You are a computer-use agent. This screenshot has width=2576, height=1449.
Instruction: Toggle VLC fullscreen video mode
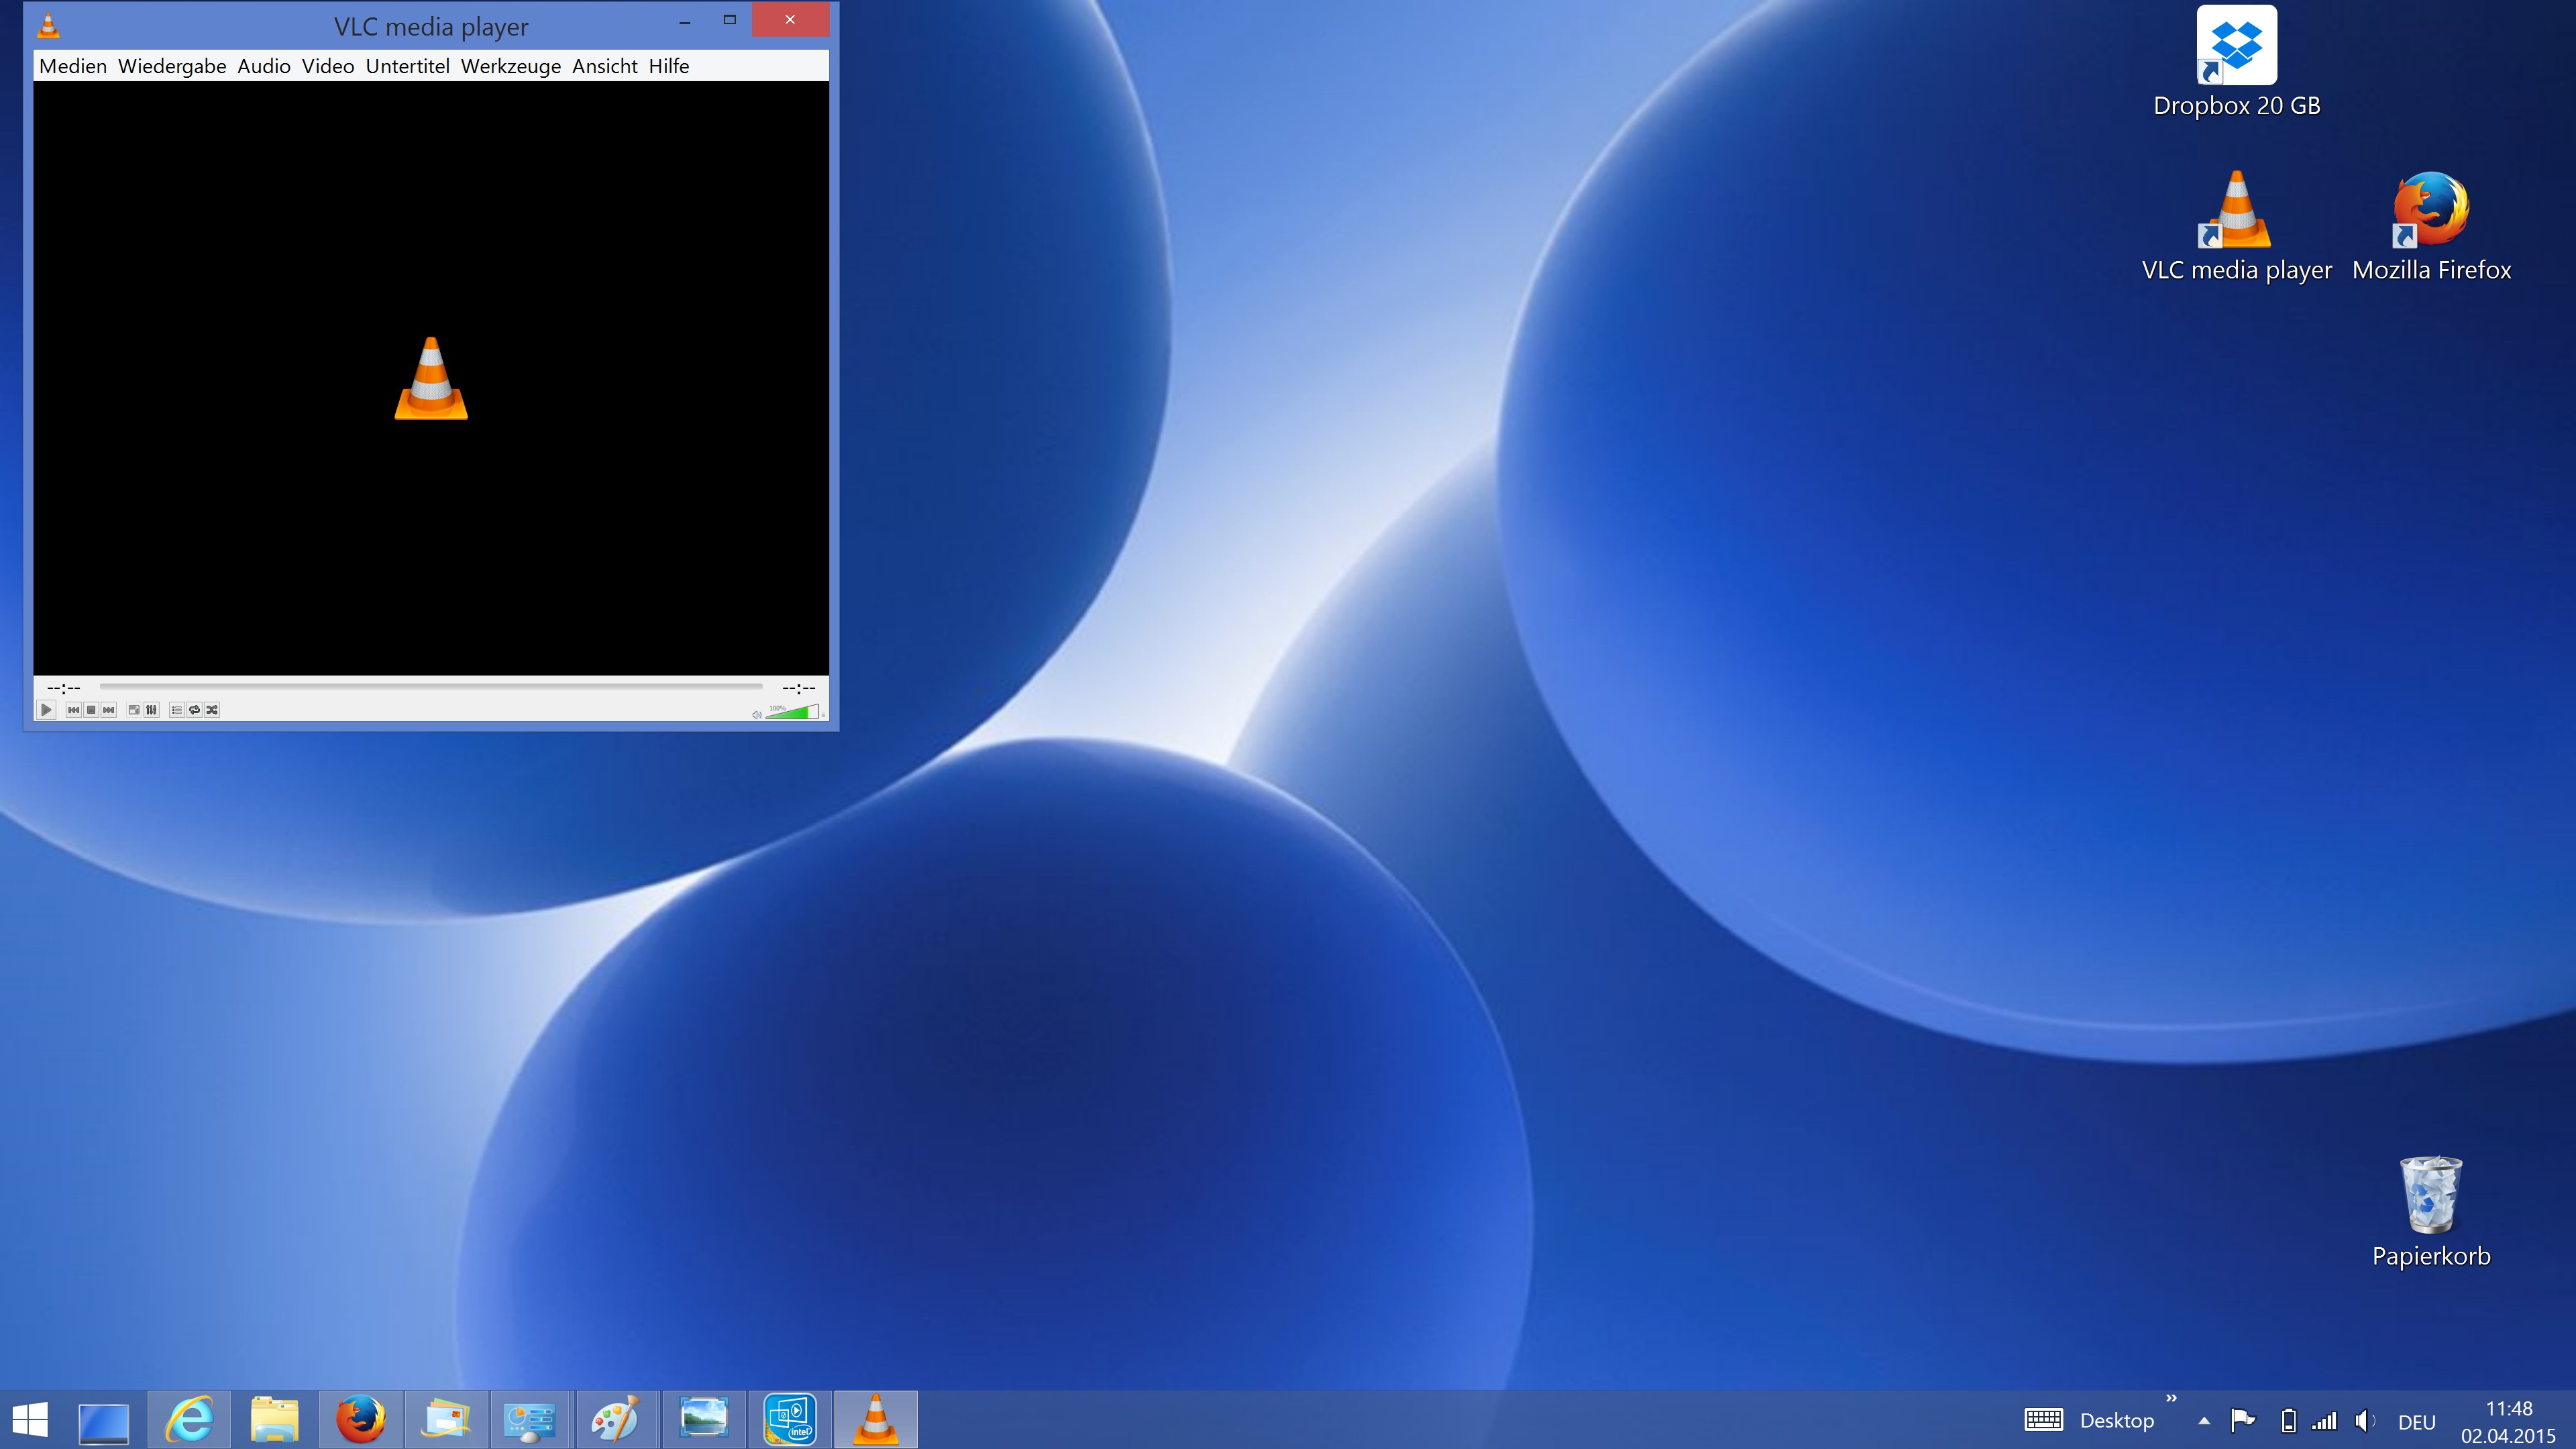click(134, 710)
